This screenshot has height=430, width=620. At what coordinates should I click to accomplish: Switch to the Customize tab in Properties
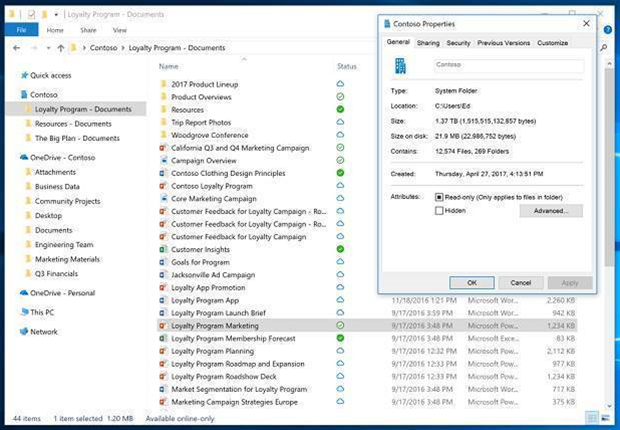click(552, 43)
